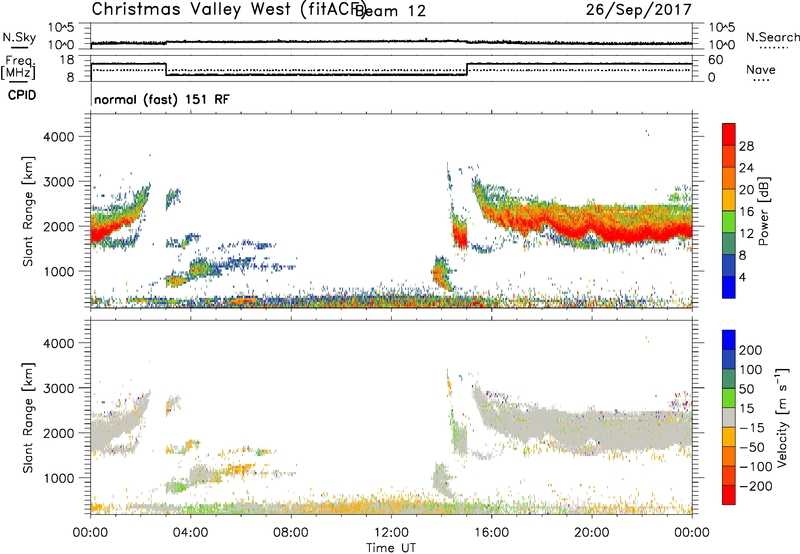Click the 'CPID' label
Viewport: 800px width, 554px height.
(22, 95)
